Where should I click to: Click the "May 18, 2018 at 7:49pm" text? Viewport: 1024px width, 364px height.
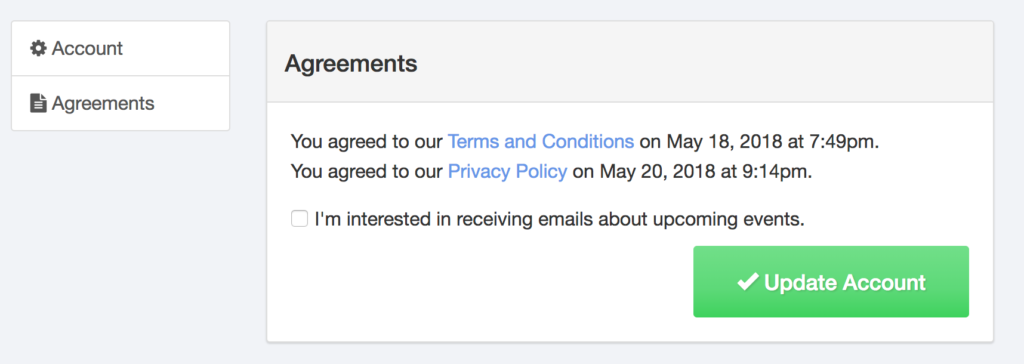[x=772, y=142]
